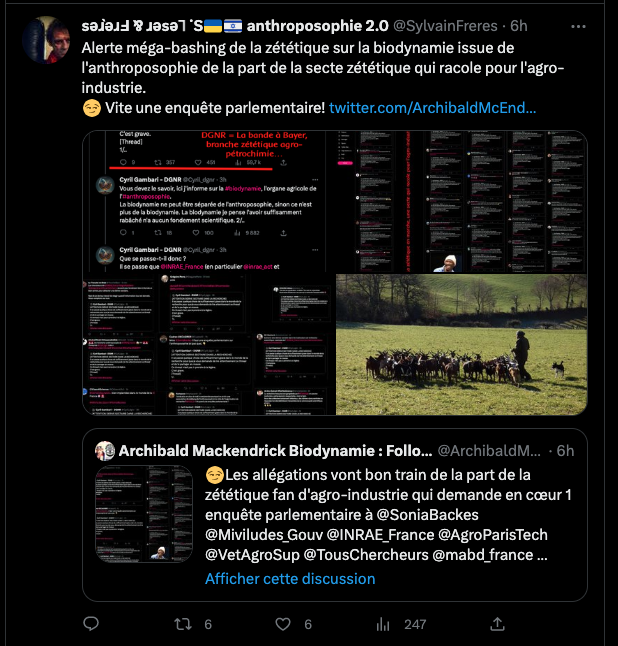Open quoted tweet author name Archibald Mackendrick
The width and height of the screenshot is (618, 646).
tap(276, 450)
